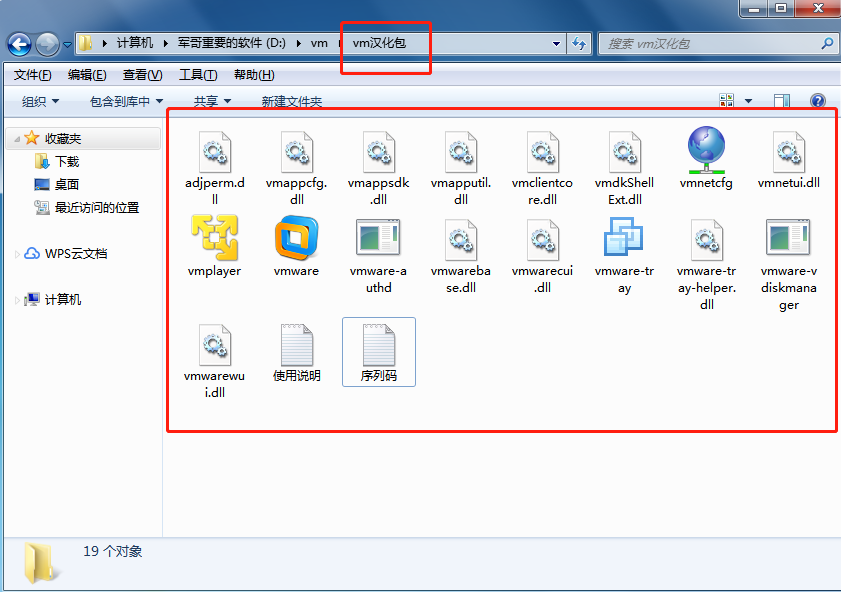
Task: Select the vmdkShellExt.dll file icon
Action: pyautogui.click(x=625, y=152)
